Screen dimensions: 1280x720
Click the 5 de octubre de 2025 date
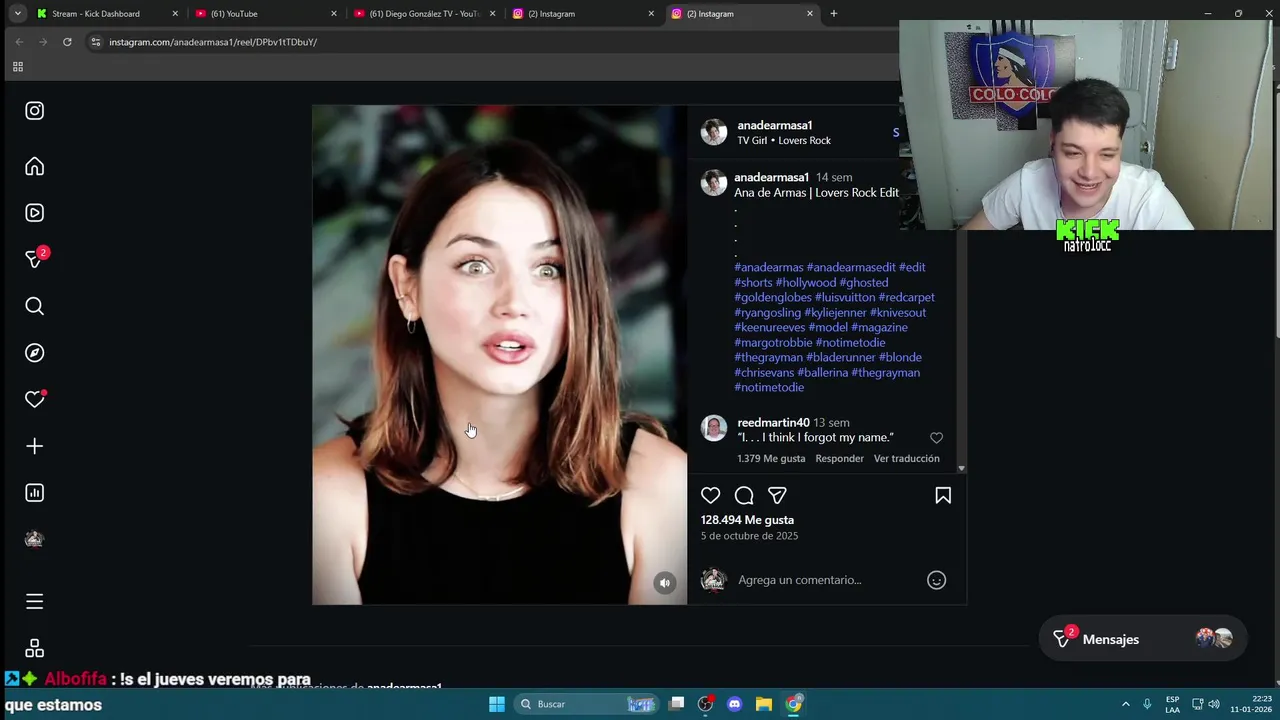click(x=749, y=536)
